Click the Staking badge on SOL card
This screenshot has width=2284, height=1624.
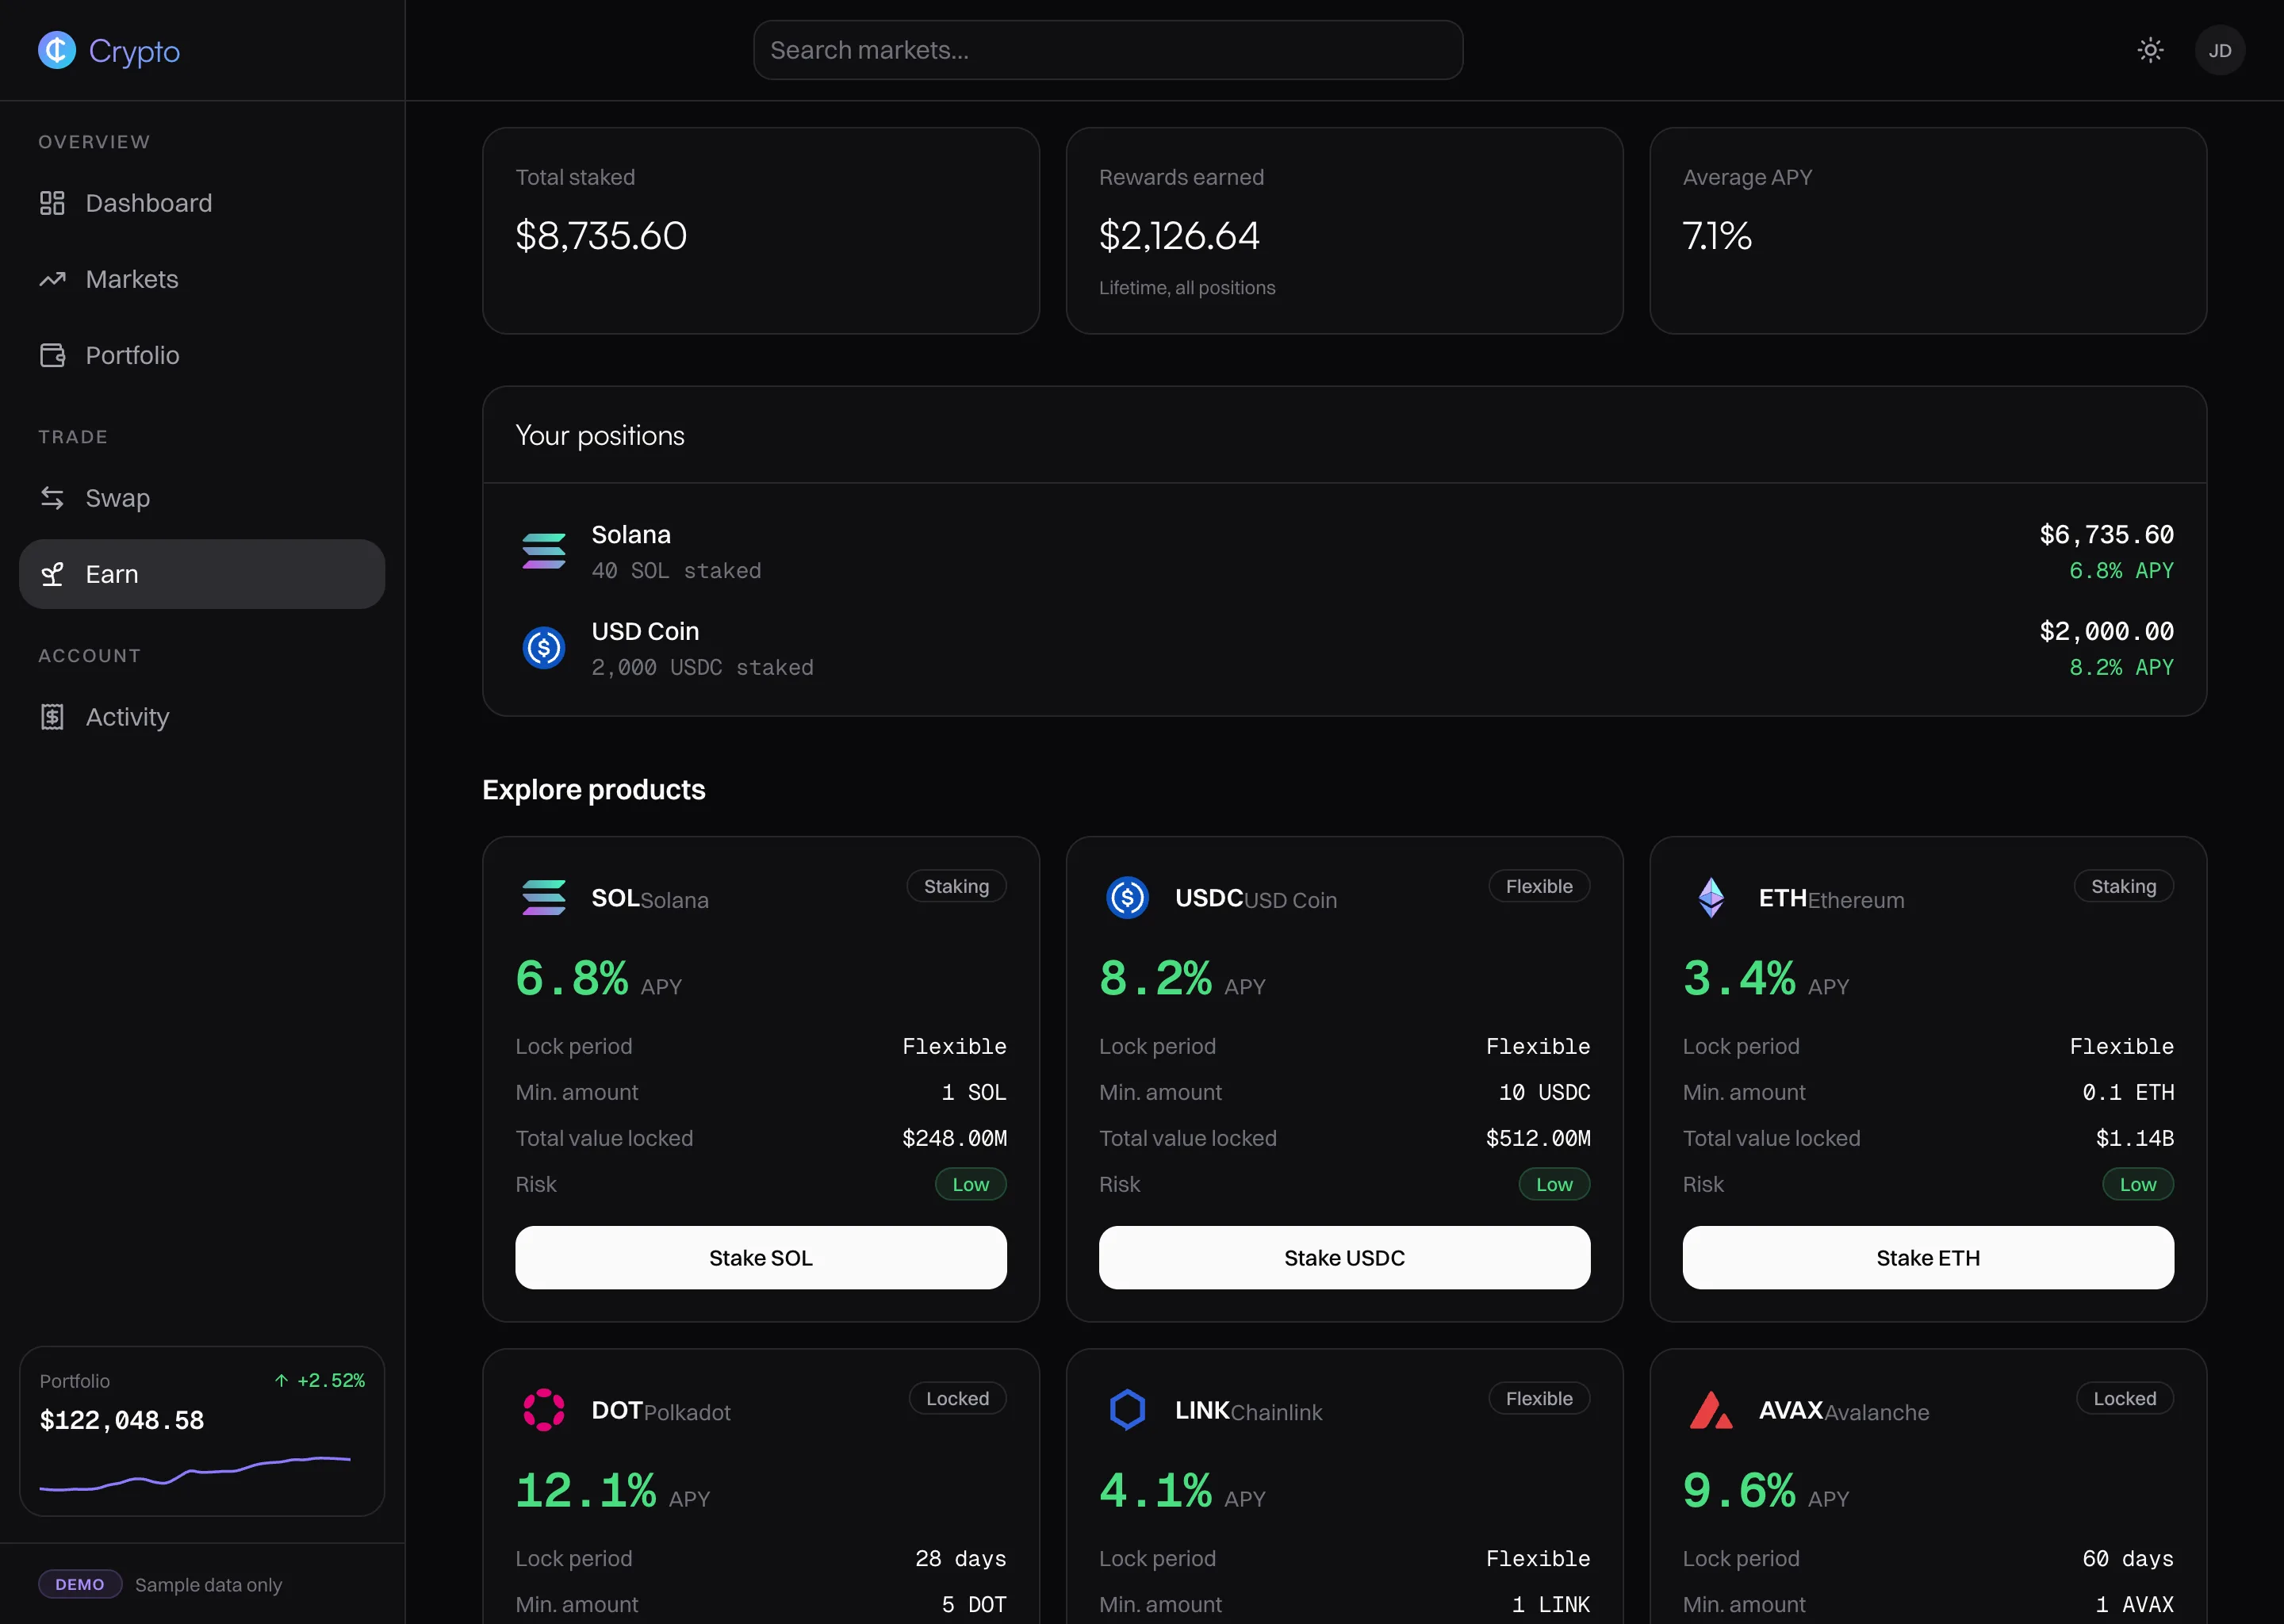(956, 886)
